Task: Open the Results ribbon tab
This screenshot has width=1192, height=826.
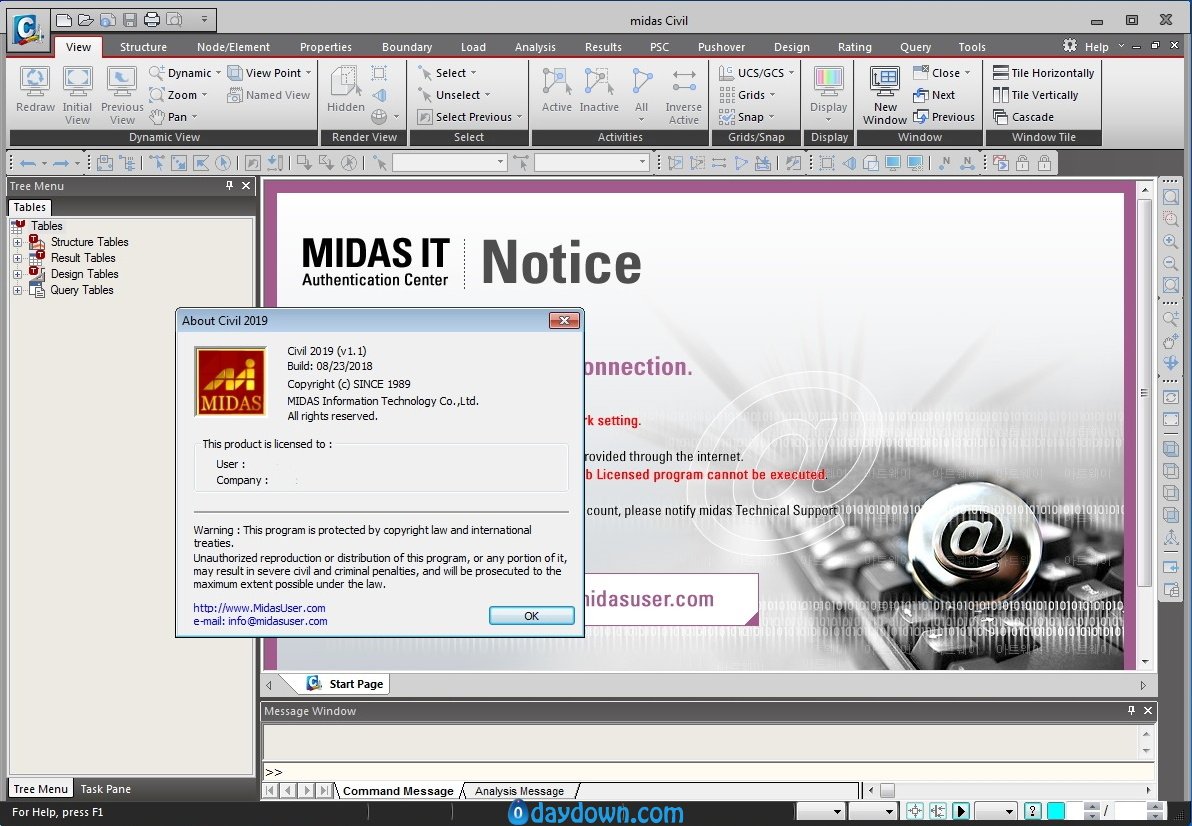Action: [x=603, y=47]
